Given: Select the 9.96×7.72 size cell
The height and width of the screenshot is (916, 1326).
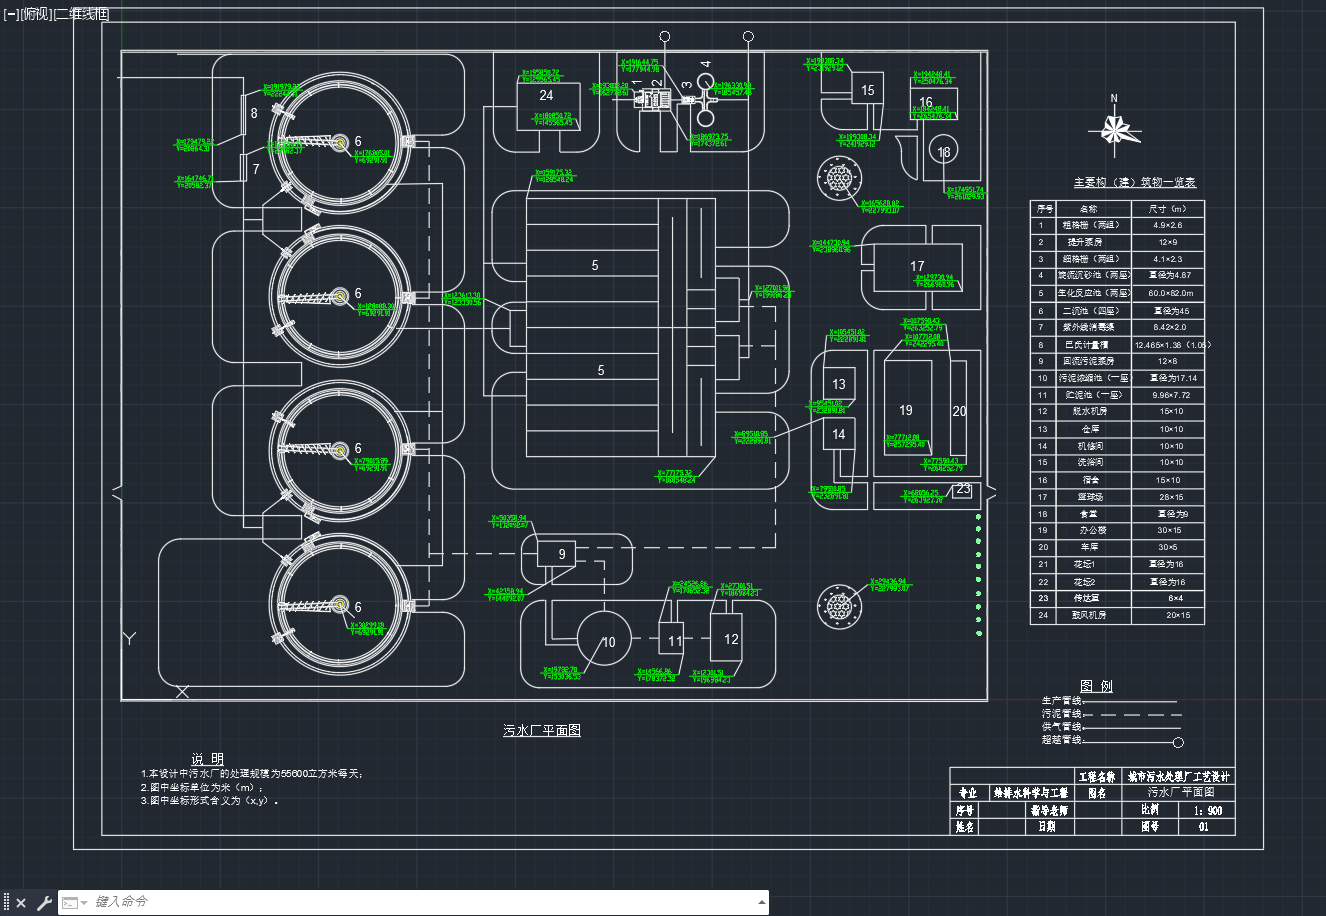Looking at the screenshot, I should [1168, 395].
